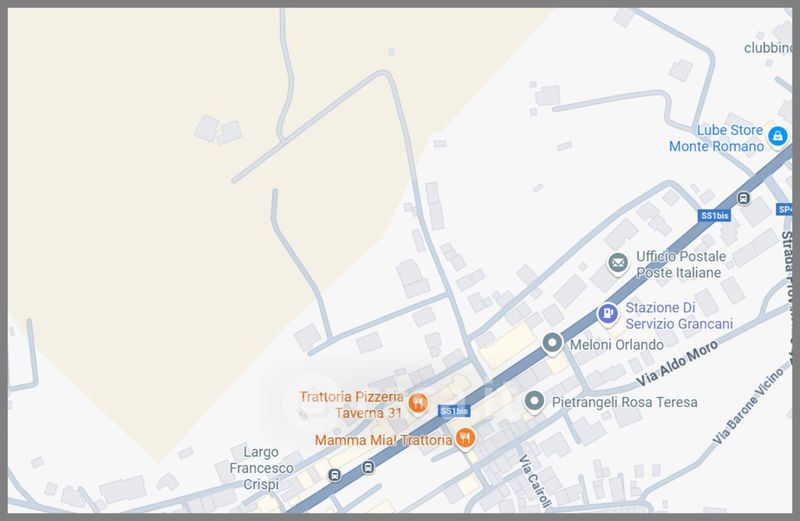Click the Lube Store Monte Romano shopping pin
The width and height of the screenshot is (800, 521).
(777, 136)
